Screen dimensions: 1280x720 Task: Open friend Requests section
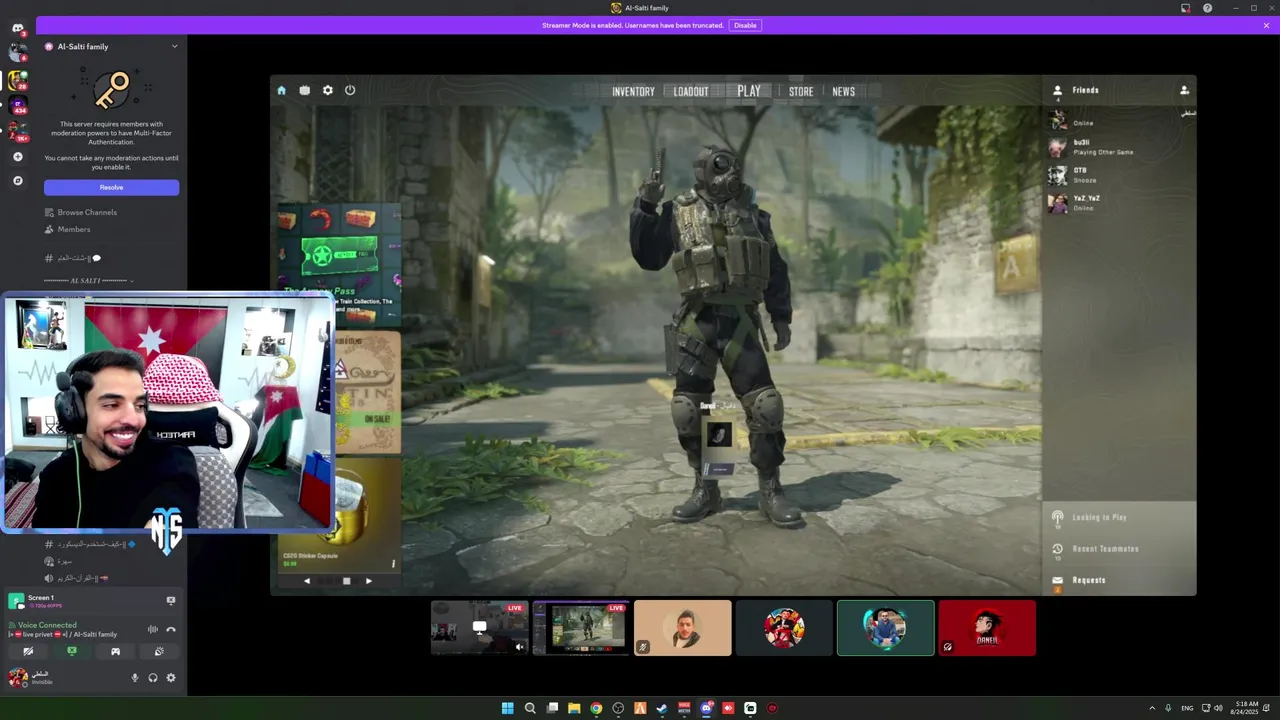pos(1119,580)
